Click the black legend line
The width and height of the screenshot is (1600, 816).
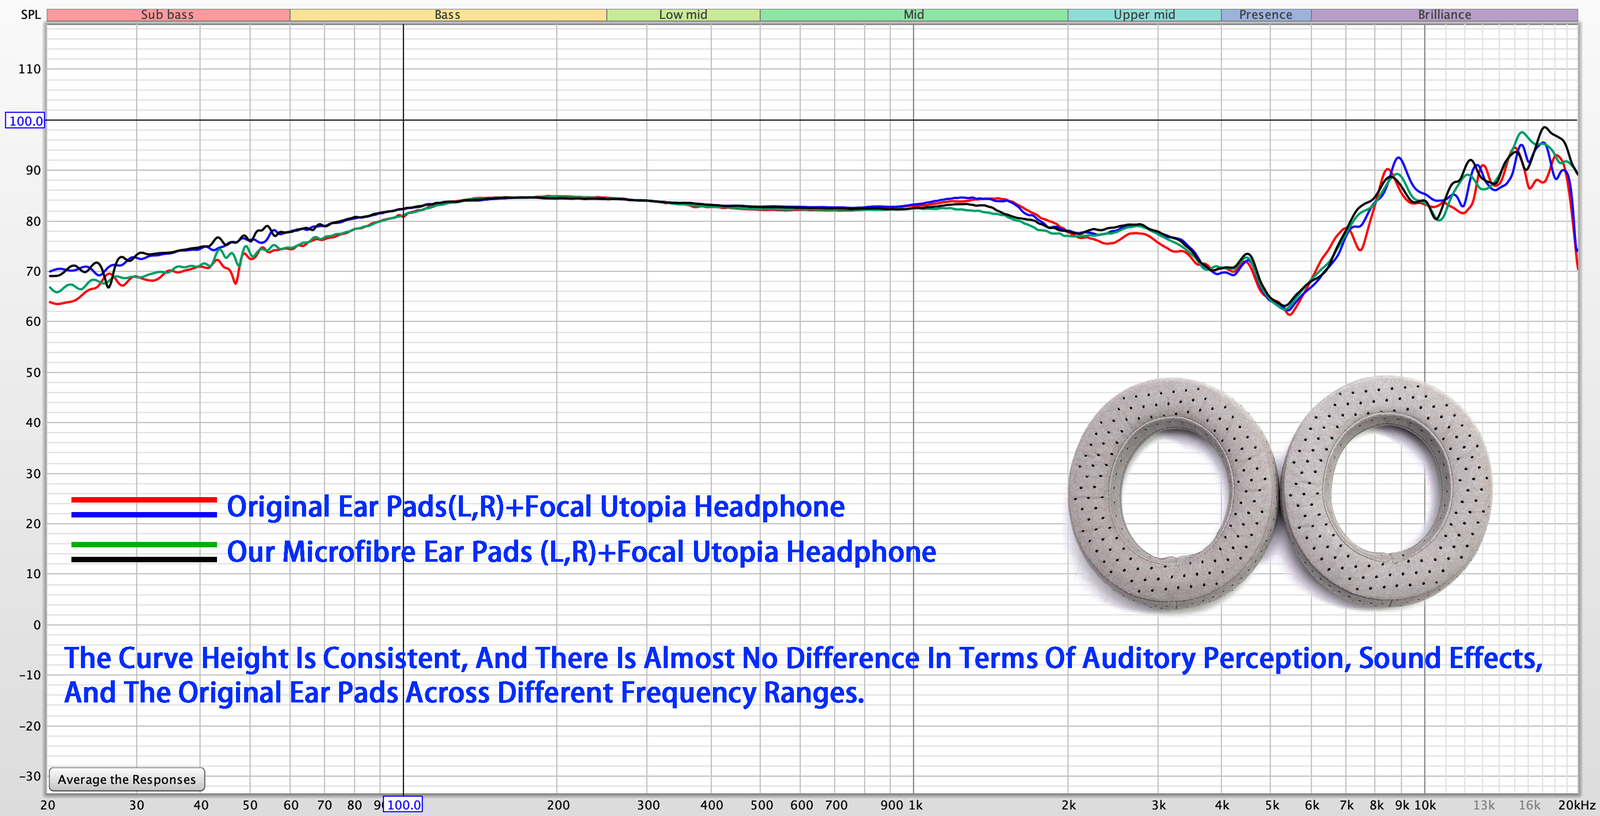144,559
